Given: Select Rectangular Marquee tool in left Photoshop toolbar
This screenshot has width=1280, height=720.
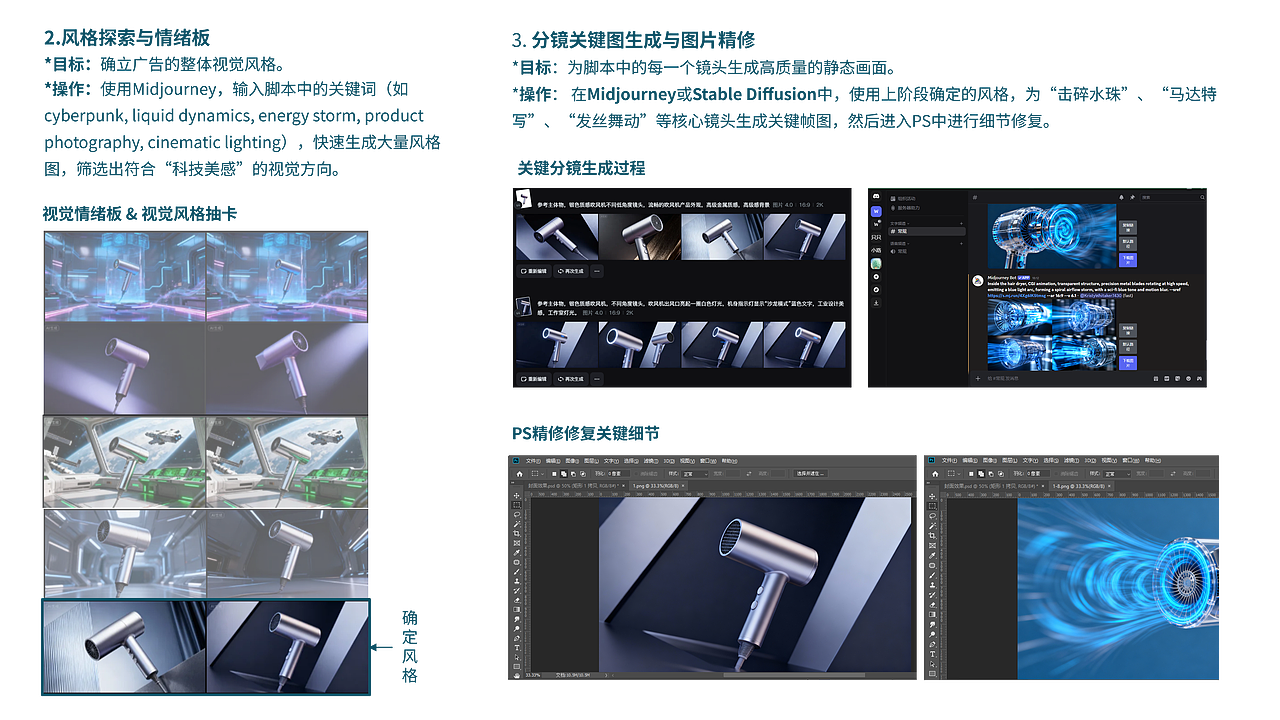Looking at the screenshot, I should click(517, 505).
